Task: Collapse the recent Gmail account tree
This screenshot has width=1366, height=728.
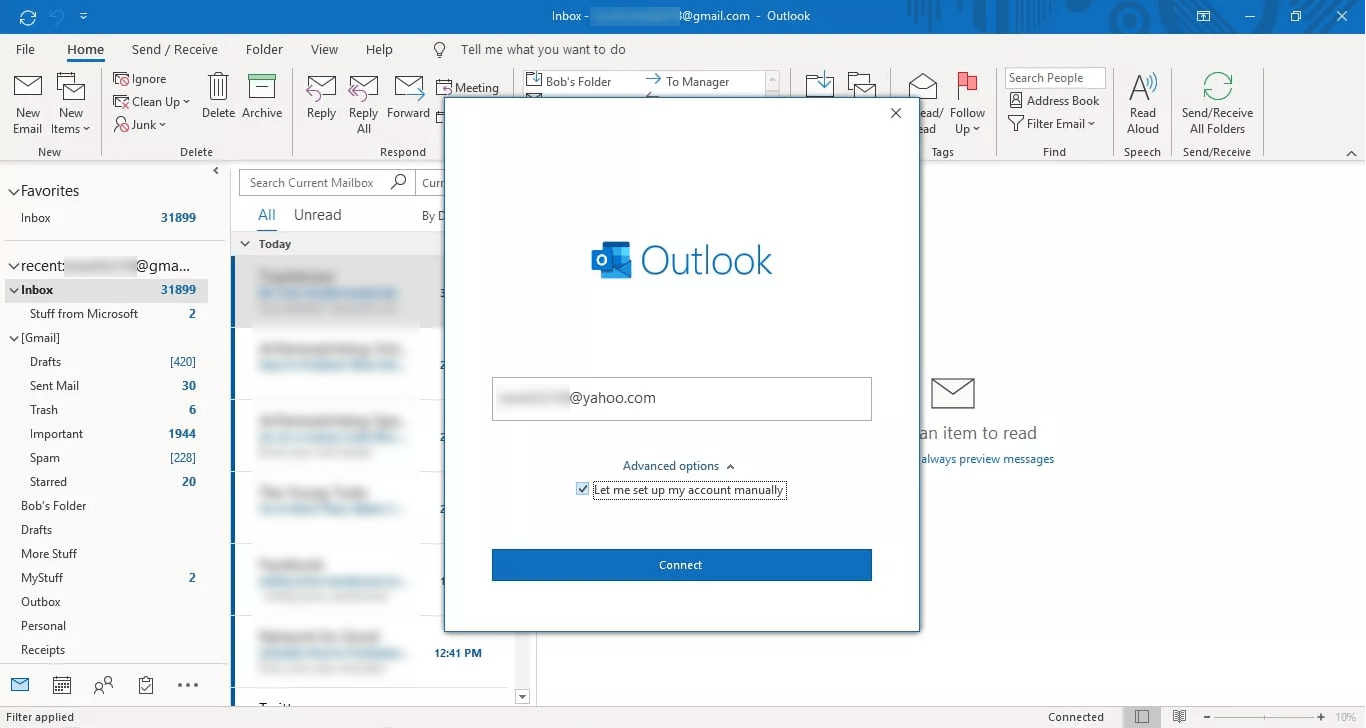Action: (x=13, y=267)
